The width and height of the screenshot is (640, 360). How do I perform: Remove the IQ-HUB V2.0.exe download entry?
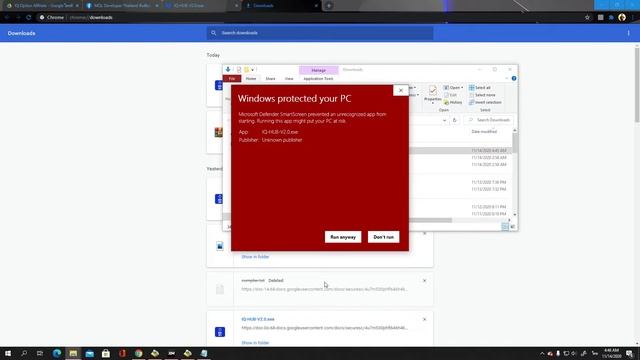(424, 319)
